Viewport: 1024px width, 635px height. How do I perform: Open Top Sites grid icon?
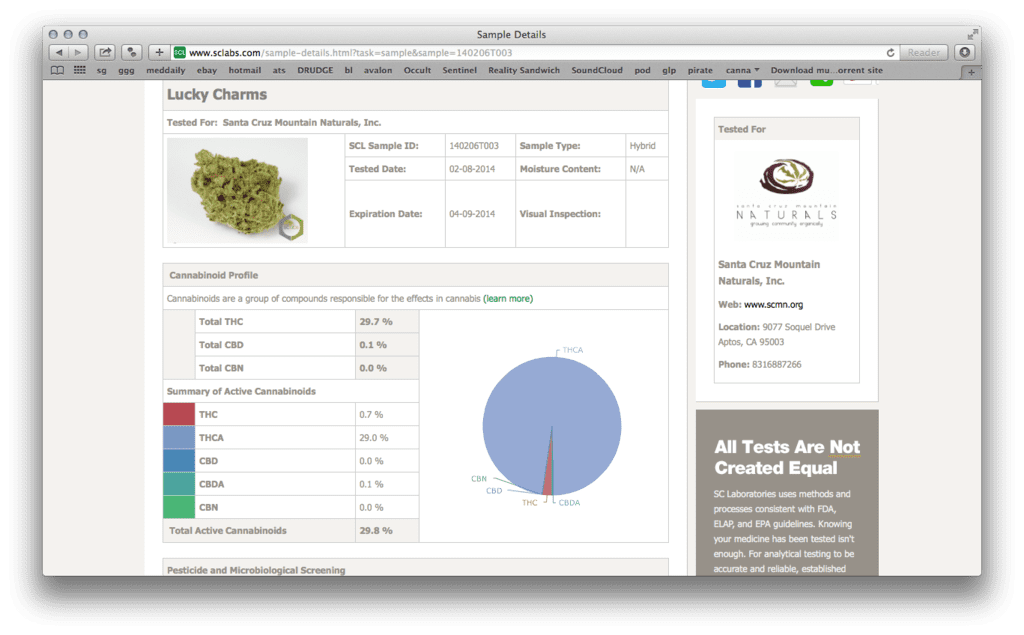click(80, 71)
